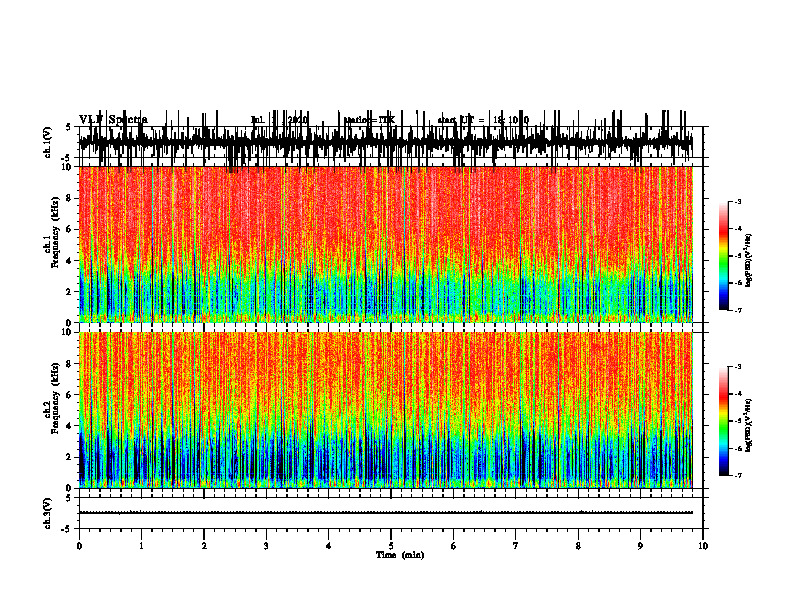Click the '-7' tick on ch.2 colorbar
The height and width of the screenshot is (612, 792).
point(738,476)
